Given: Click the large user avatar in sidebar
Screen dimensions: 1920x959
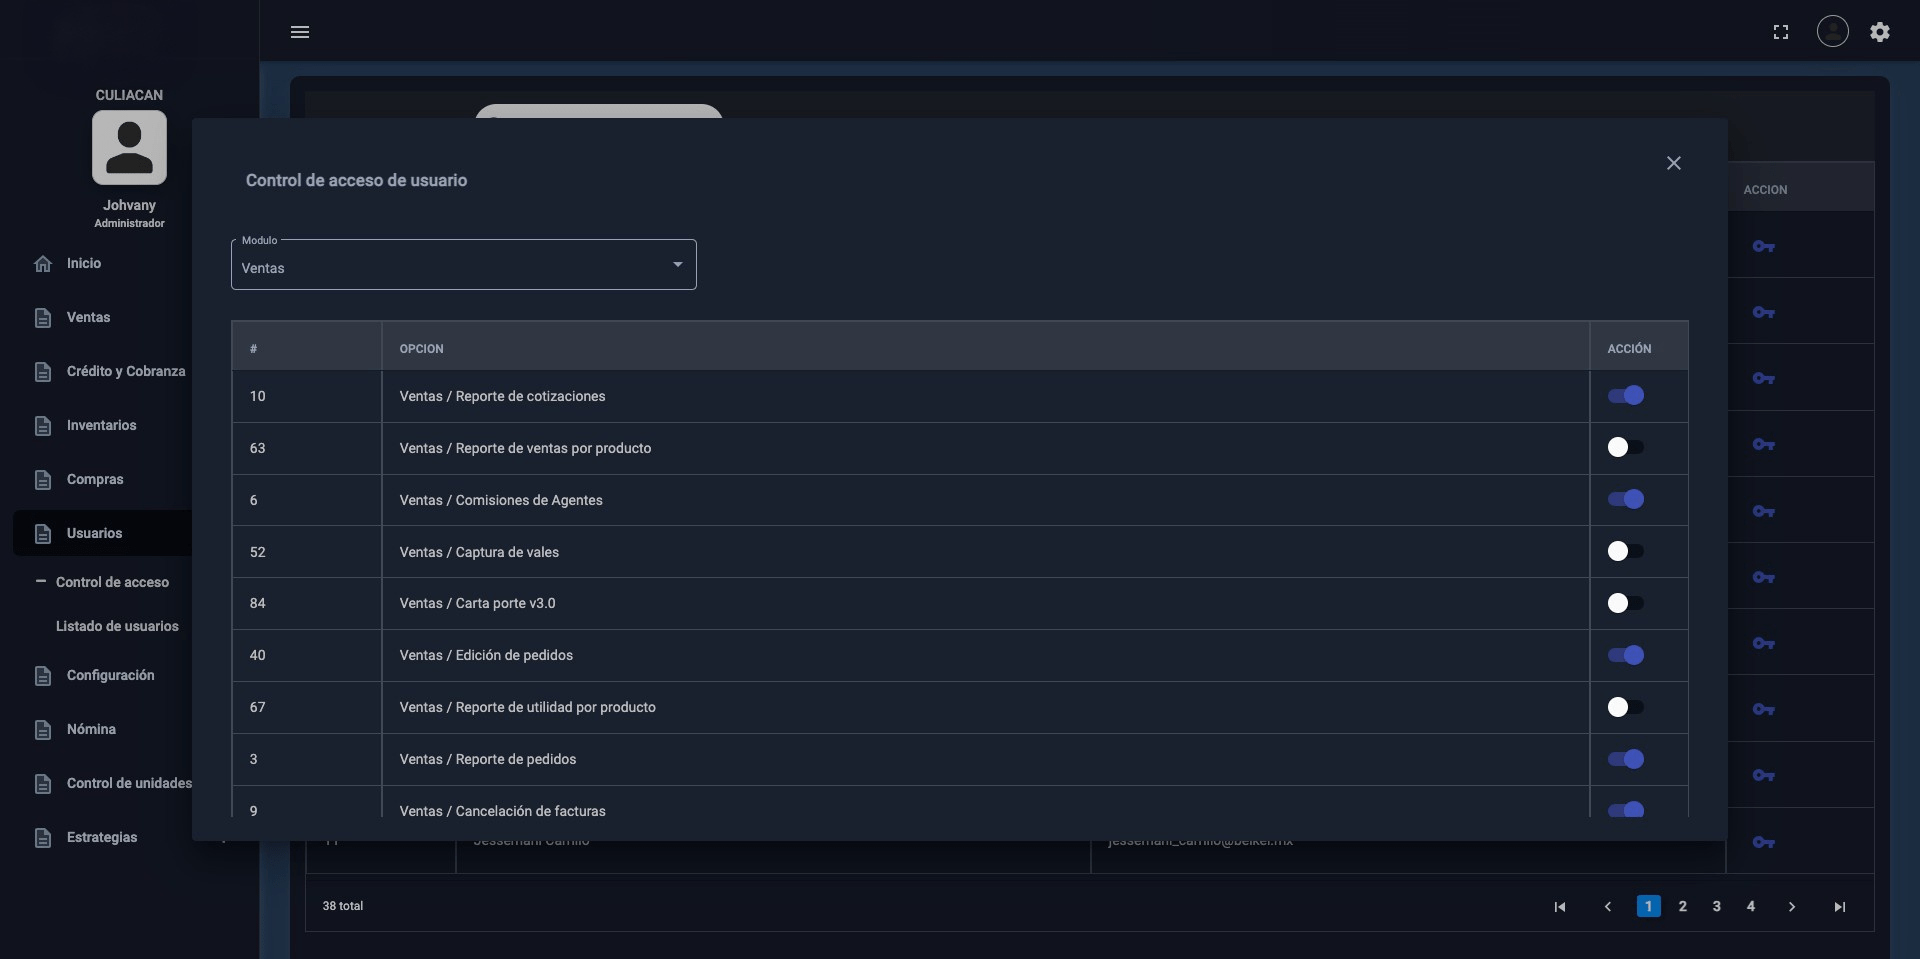Looking at the screenshot, I should tap(129, 147).
